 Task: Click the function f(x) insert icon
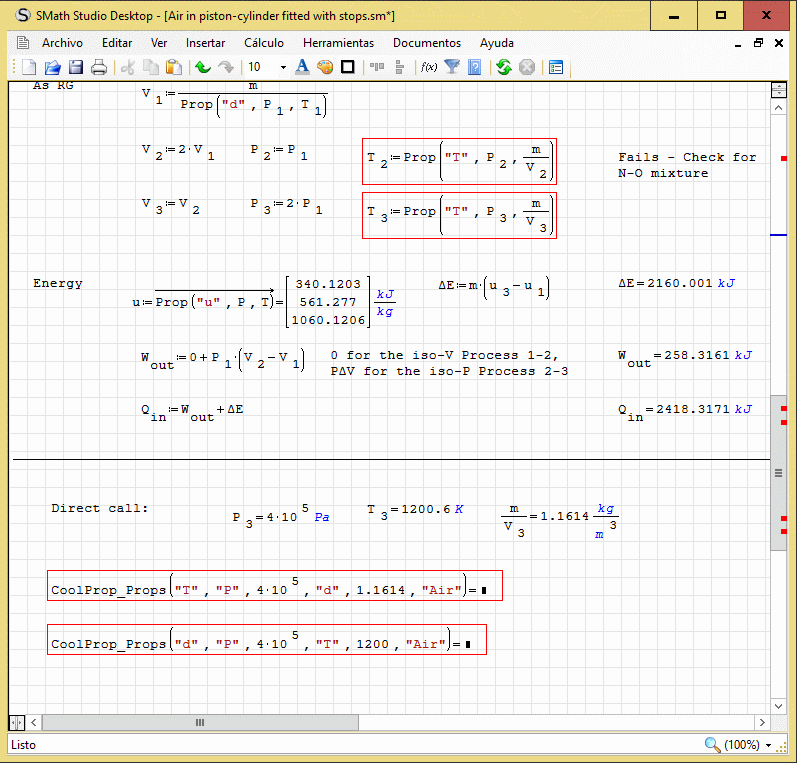click(x=429, y=67)
